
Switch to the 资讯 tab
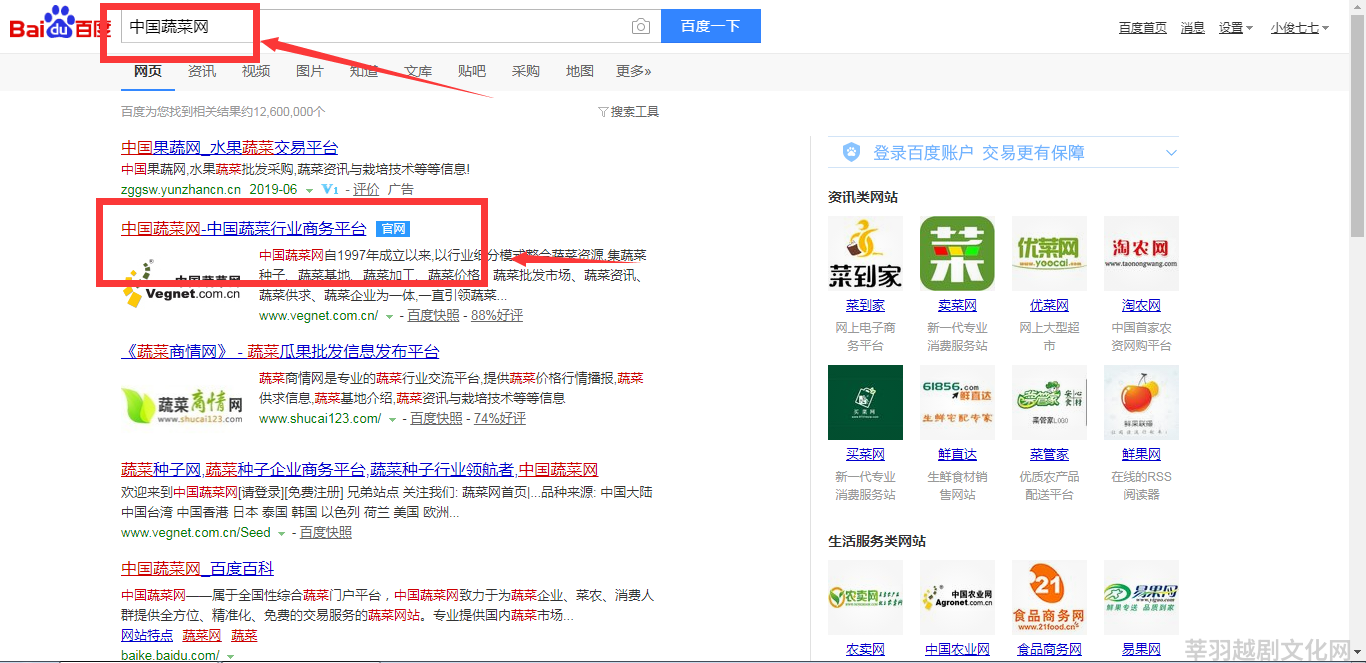click(202, 71)
